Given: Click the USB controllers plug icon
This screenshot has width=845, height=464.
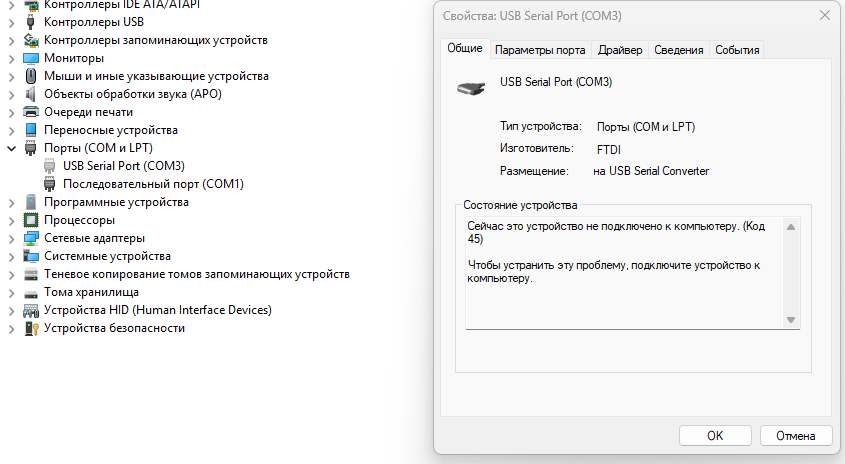Looking at the screenshot, I should (x=31, y=22).
